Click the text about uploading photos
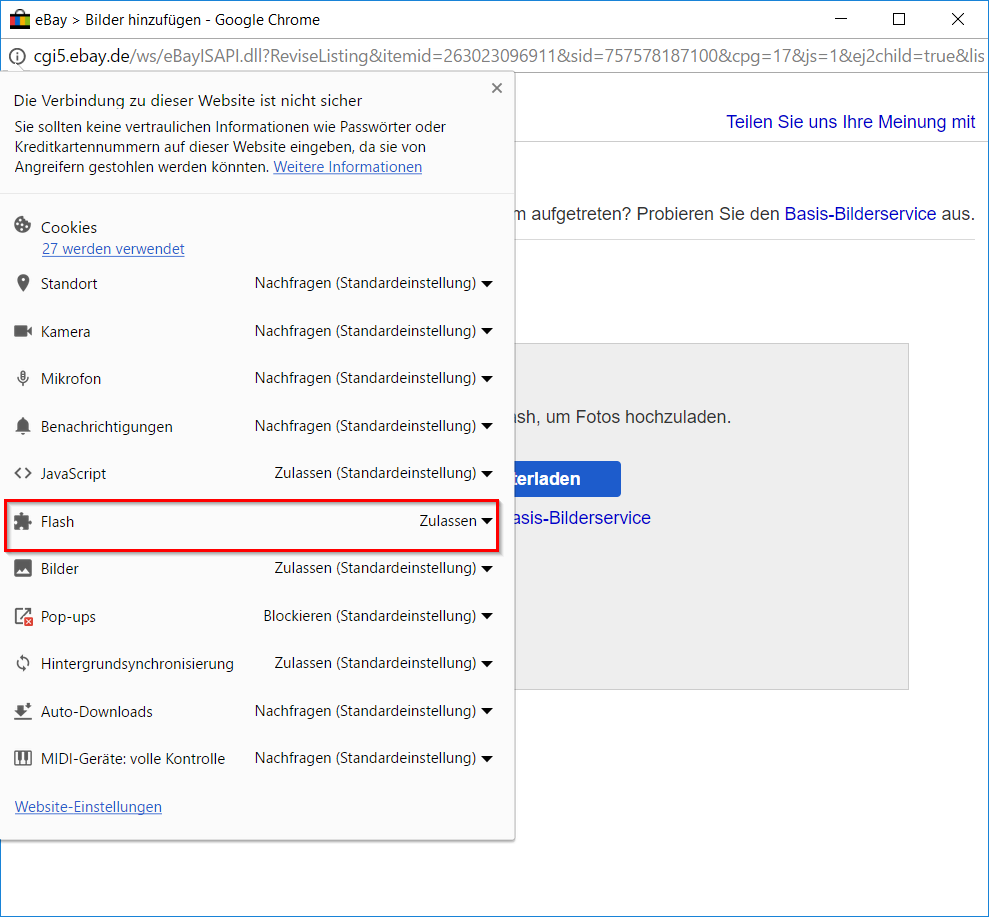The width and height of the screenshot is (989, 917). tap(623, 417)
